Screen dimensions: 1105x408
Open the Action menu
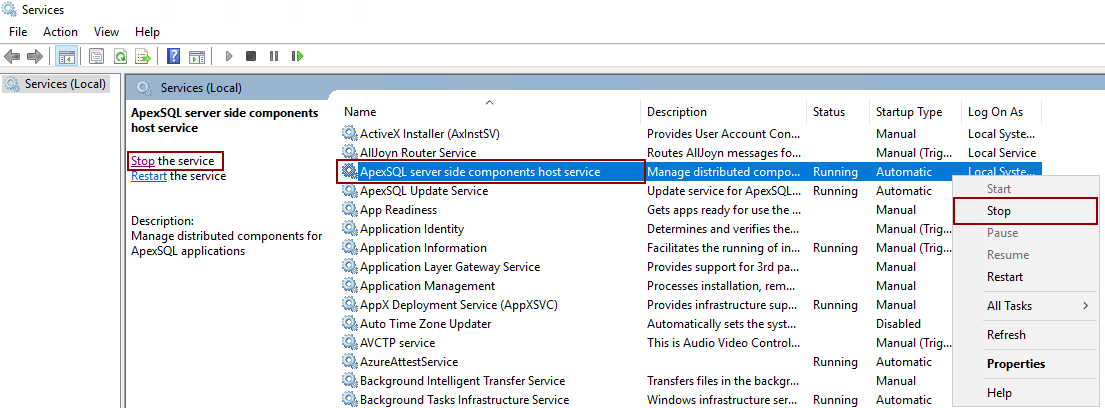(60, 32)
